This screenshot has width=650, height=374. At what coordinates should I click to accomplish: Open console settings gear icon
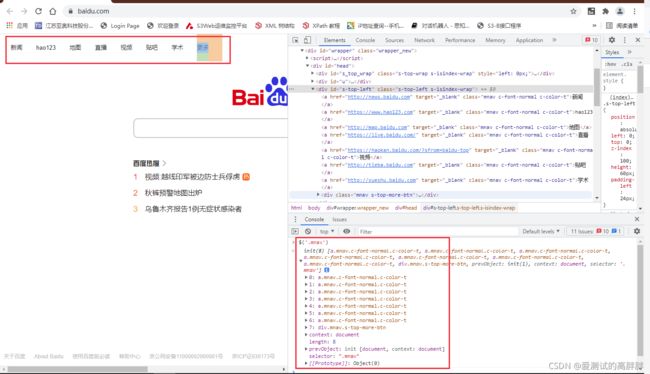point(637,231)
